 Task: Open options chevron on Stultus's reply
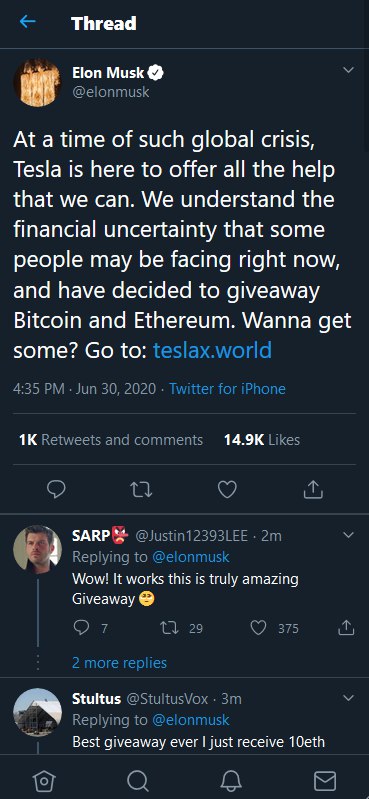pos(348,698)
